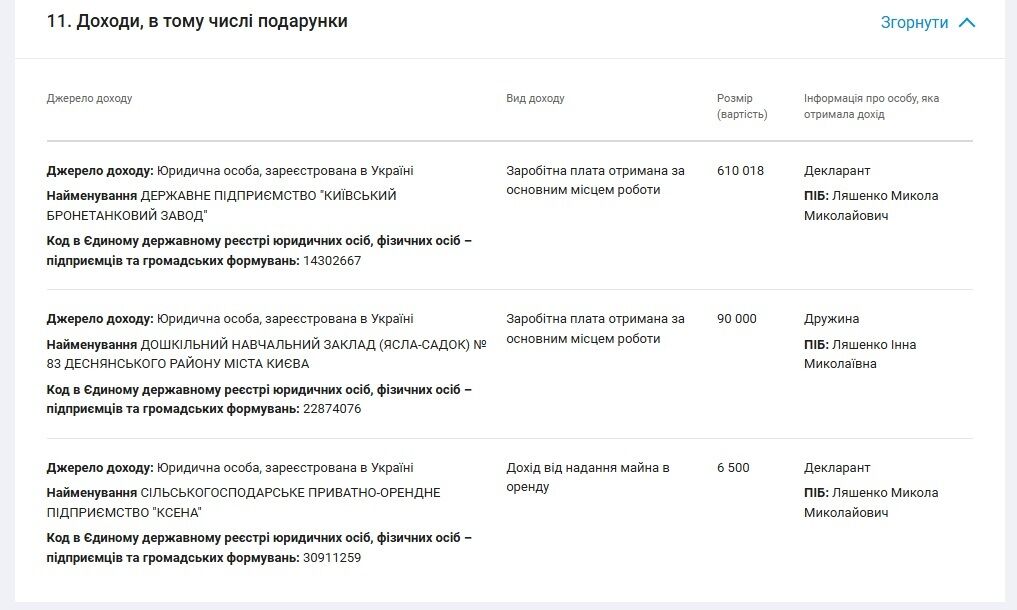The image size is (1017, 610).
Task: Select 'Ляшенко Микола Миколайович' in the 6 500 row
Action: point(871,502)
